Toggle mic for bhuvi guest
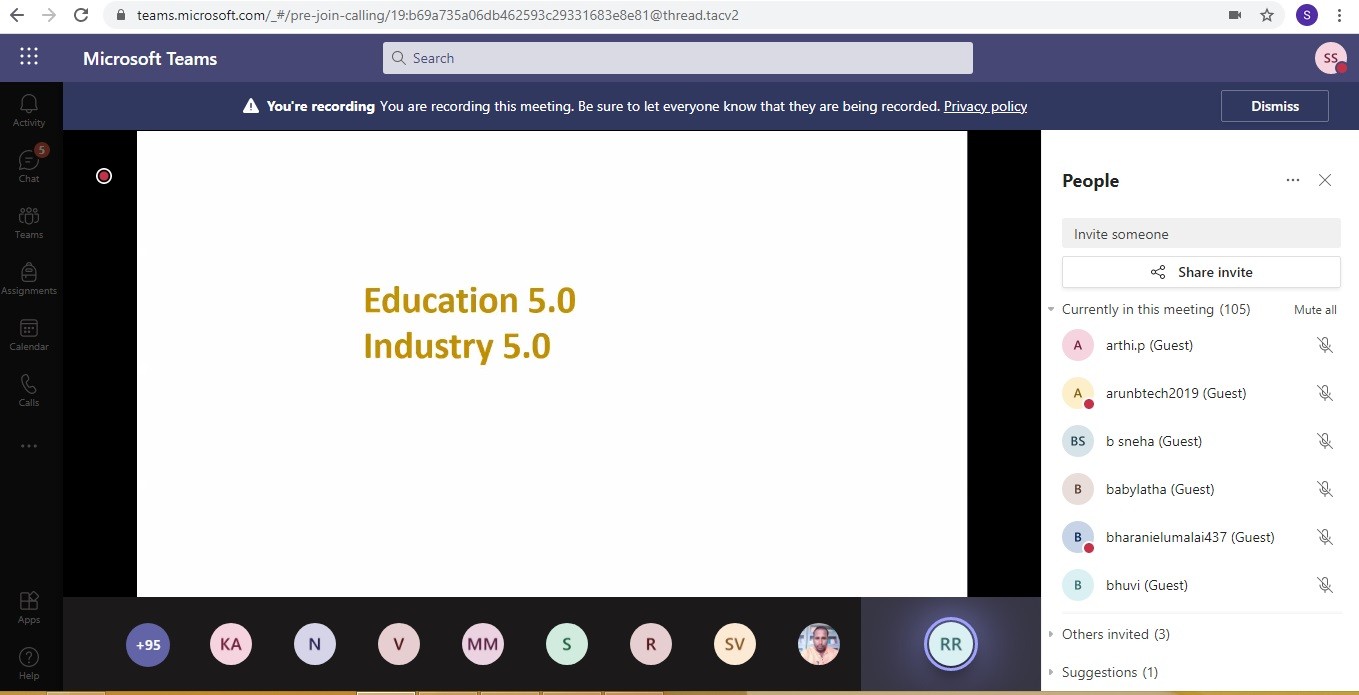Viewport: 1359px width, 695px height. 1324,585
